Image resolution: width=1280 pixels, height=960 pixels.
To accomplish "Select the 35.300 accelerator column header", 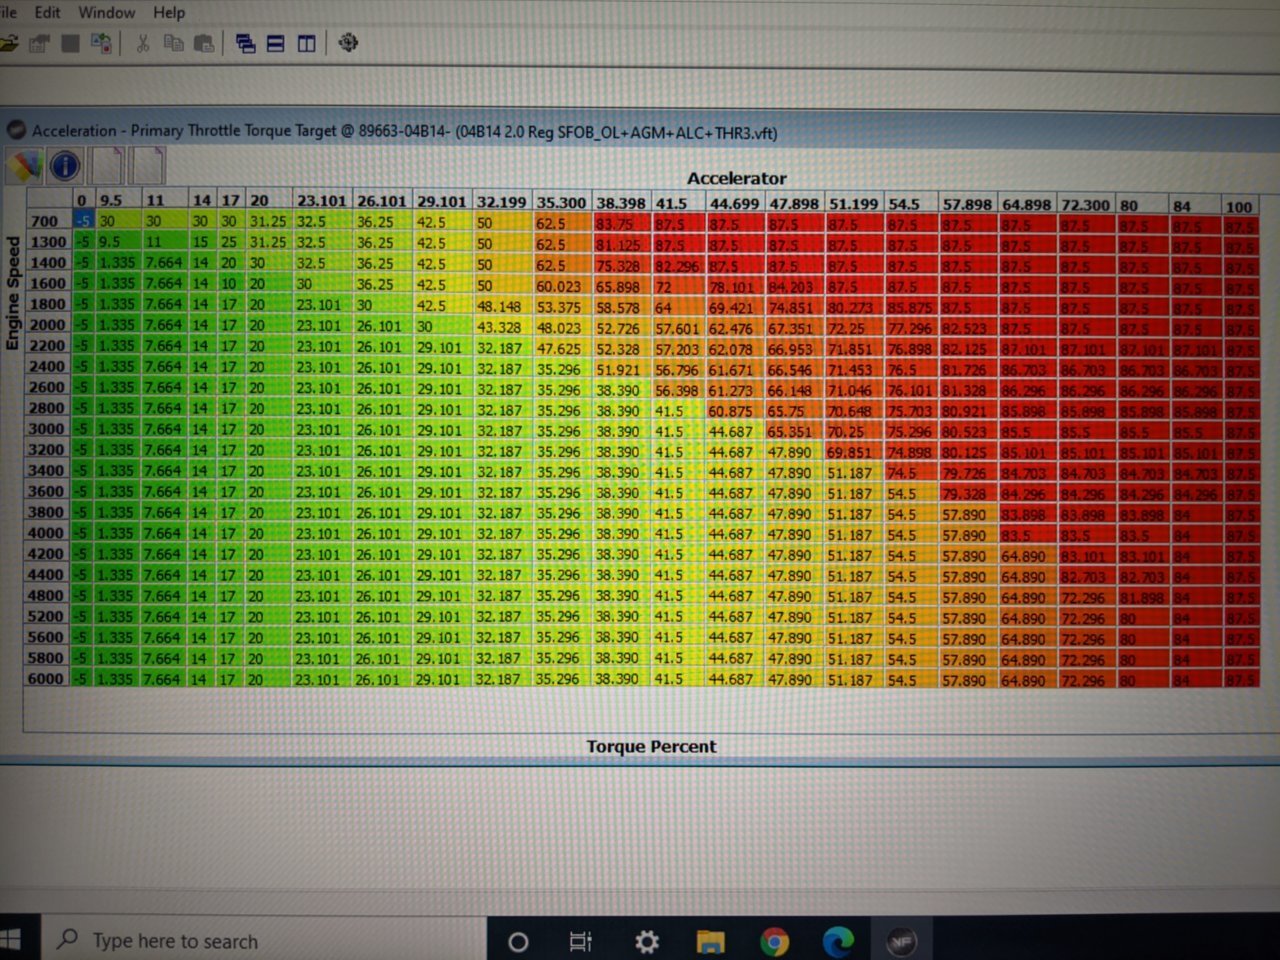I will click(x=561, y=203).
